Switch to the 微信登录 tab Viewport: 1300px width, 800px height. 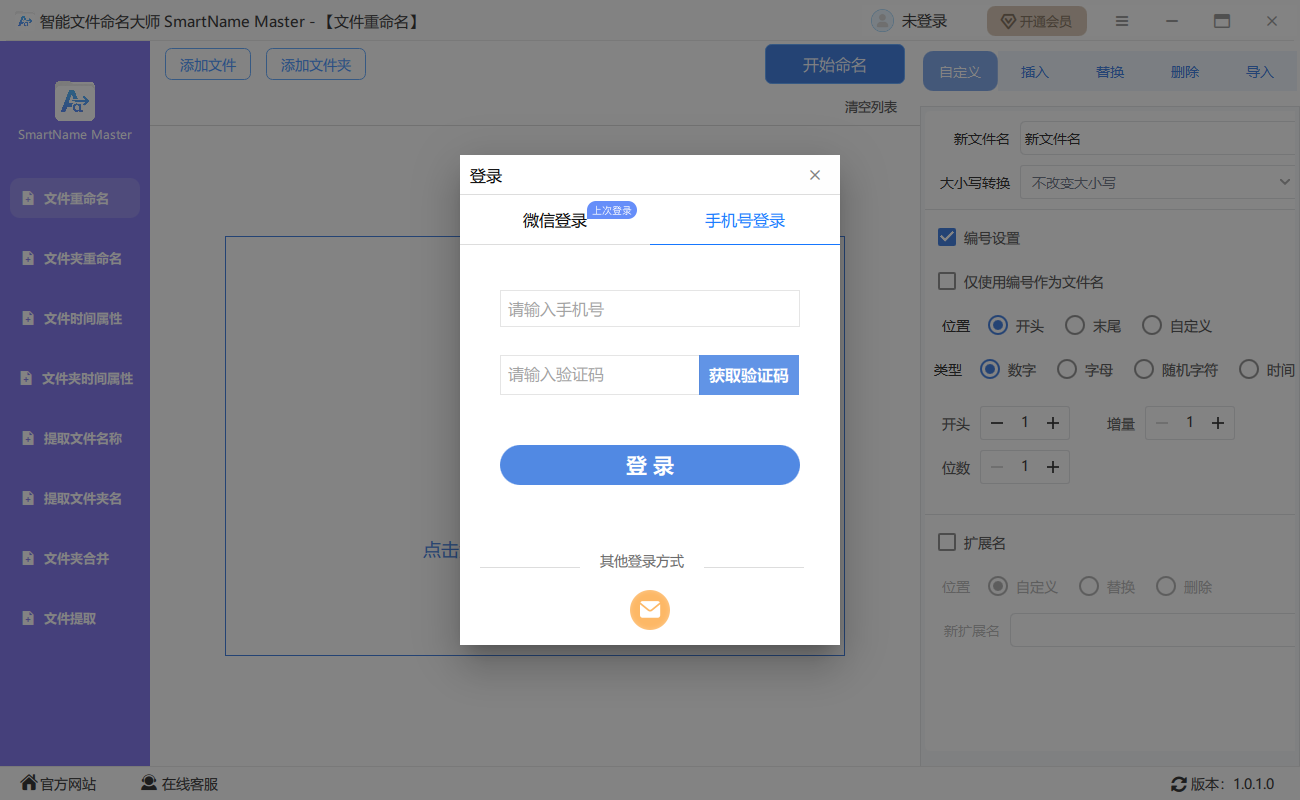click(x=555, y=221)
